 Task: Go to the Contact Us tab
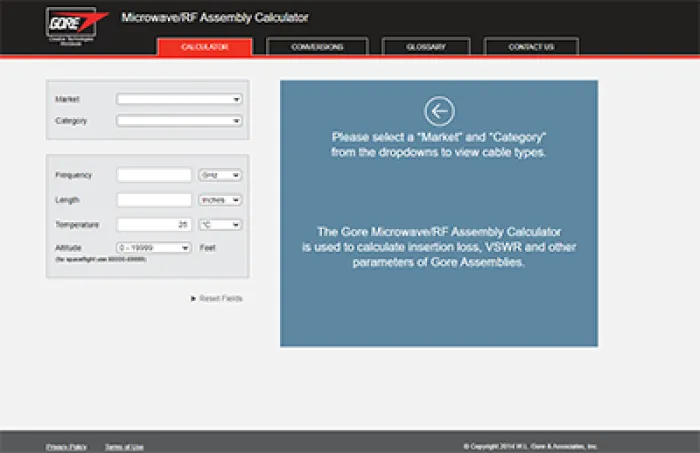pos(531,47)
